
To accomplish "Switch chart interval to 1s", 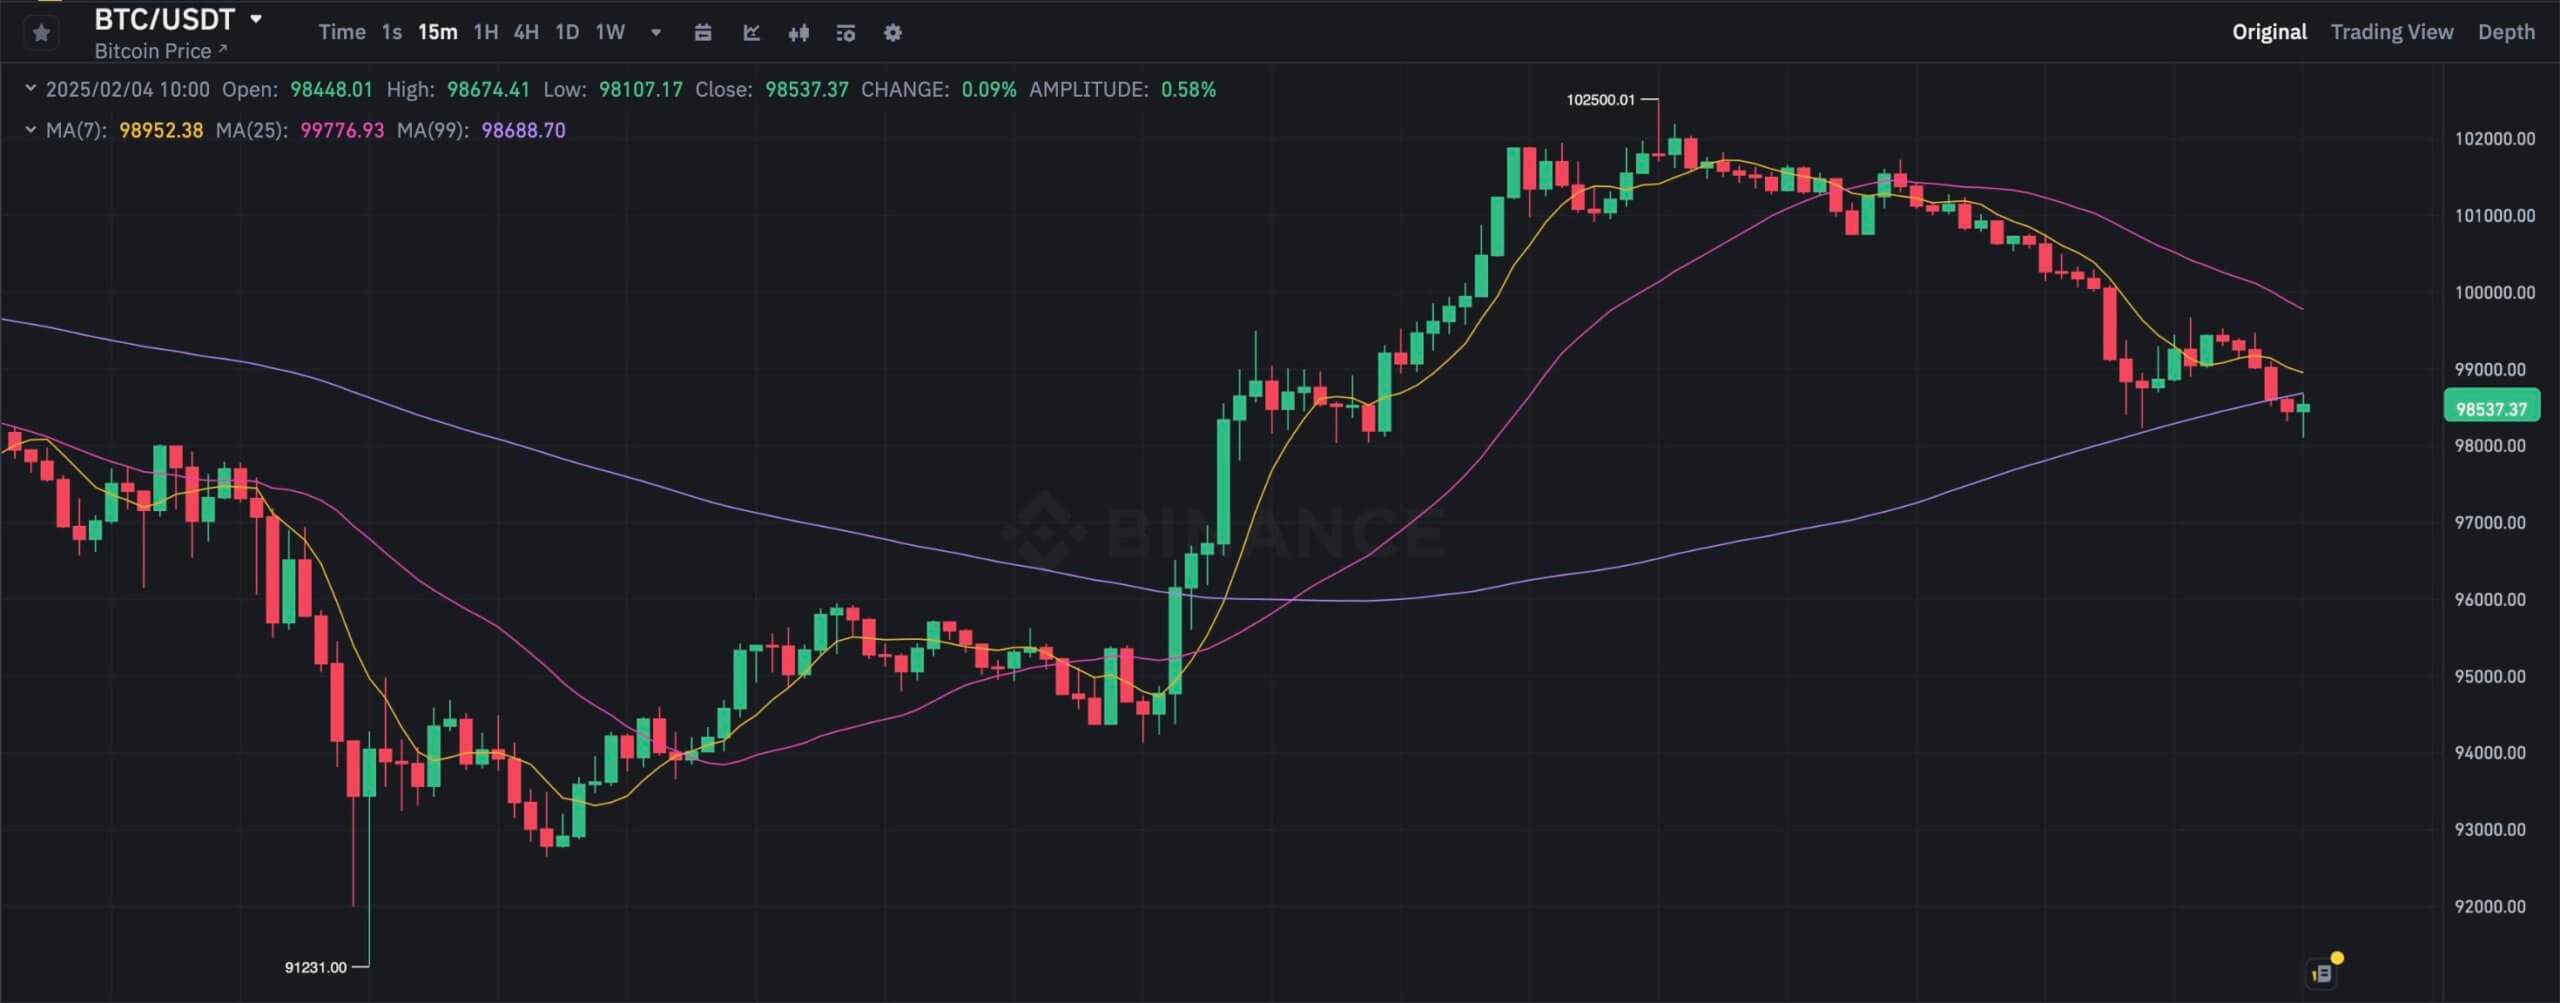I will (392, 32).
